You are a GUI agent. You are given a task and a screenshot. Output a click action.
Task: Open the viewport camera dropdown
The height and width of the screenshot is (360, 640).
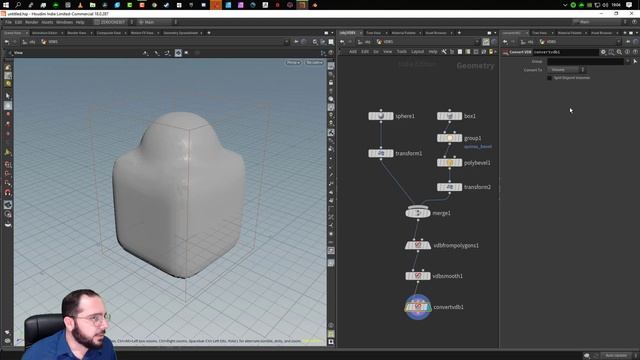314,62
